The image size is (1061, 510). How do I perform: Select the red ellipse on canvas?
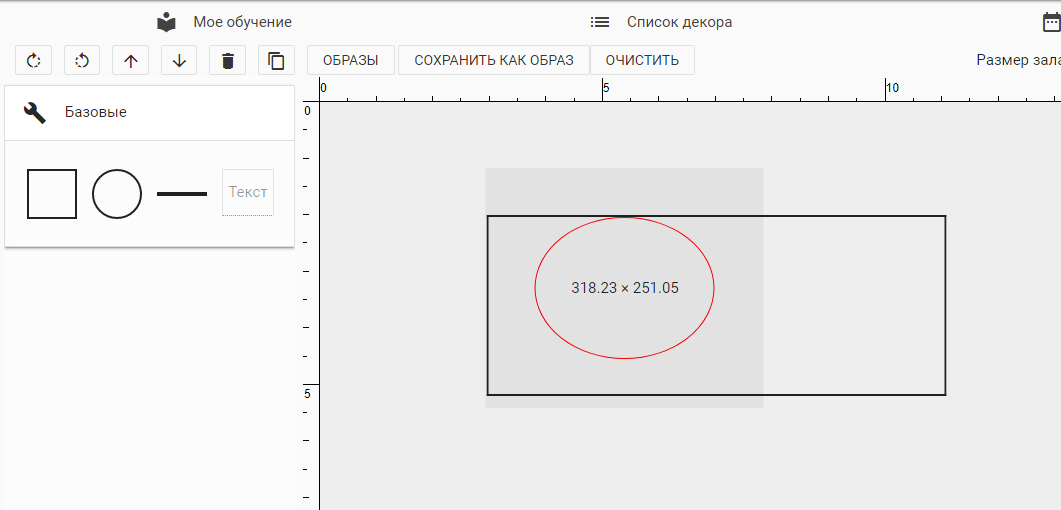[536, 288]
